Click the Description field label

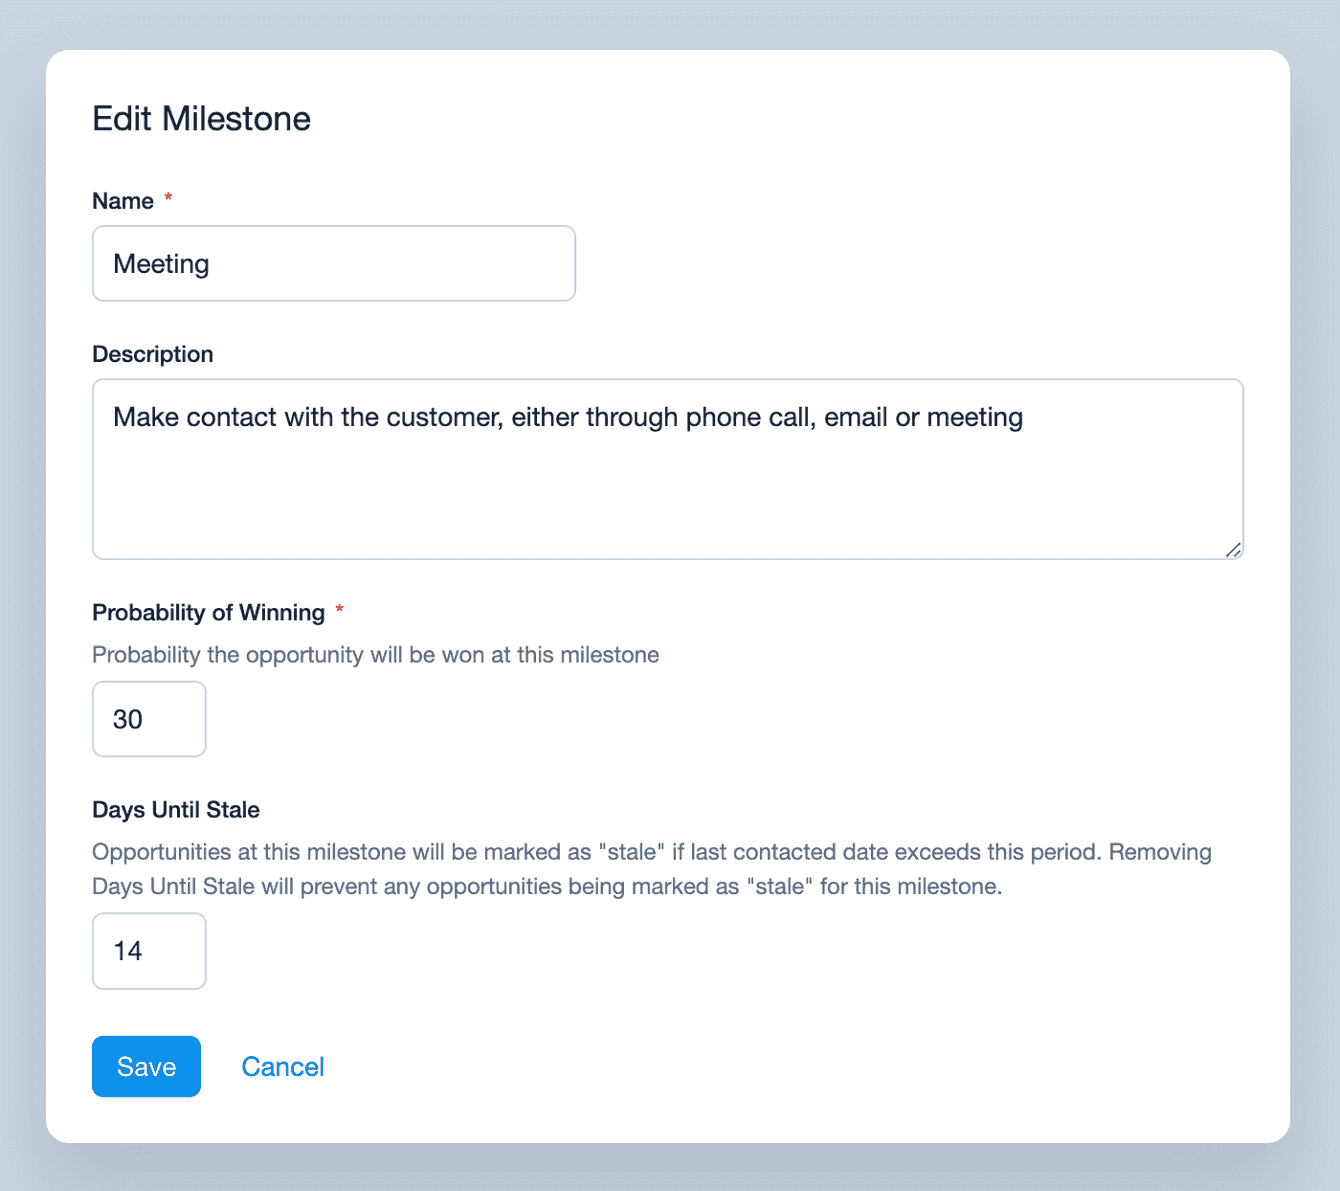[153, 354]
